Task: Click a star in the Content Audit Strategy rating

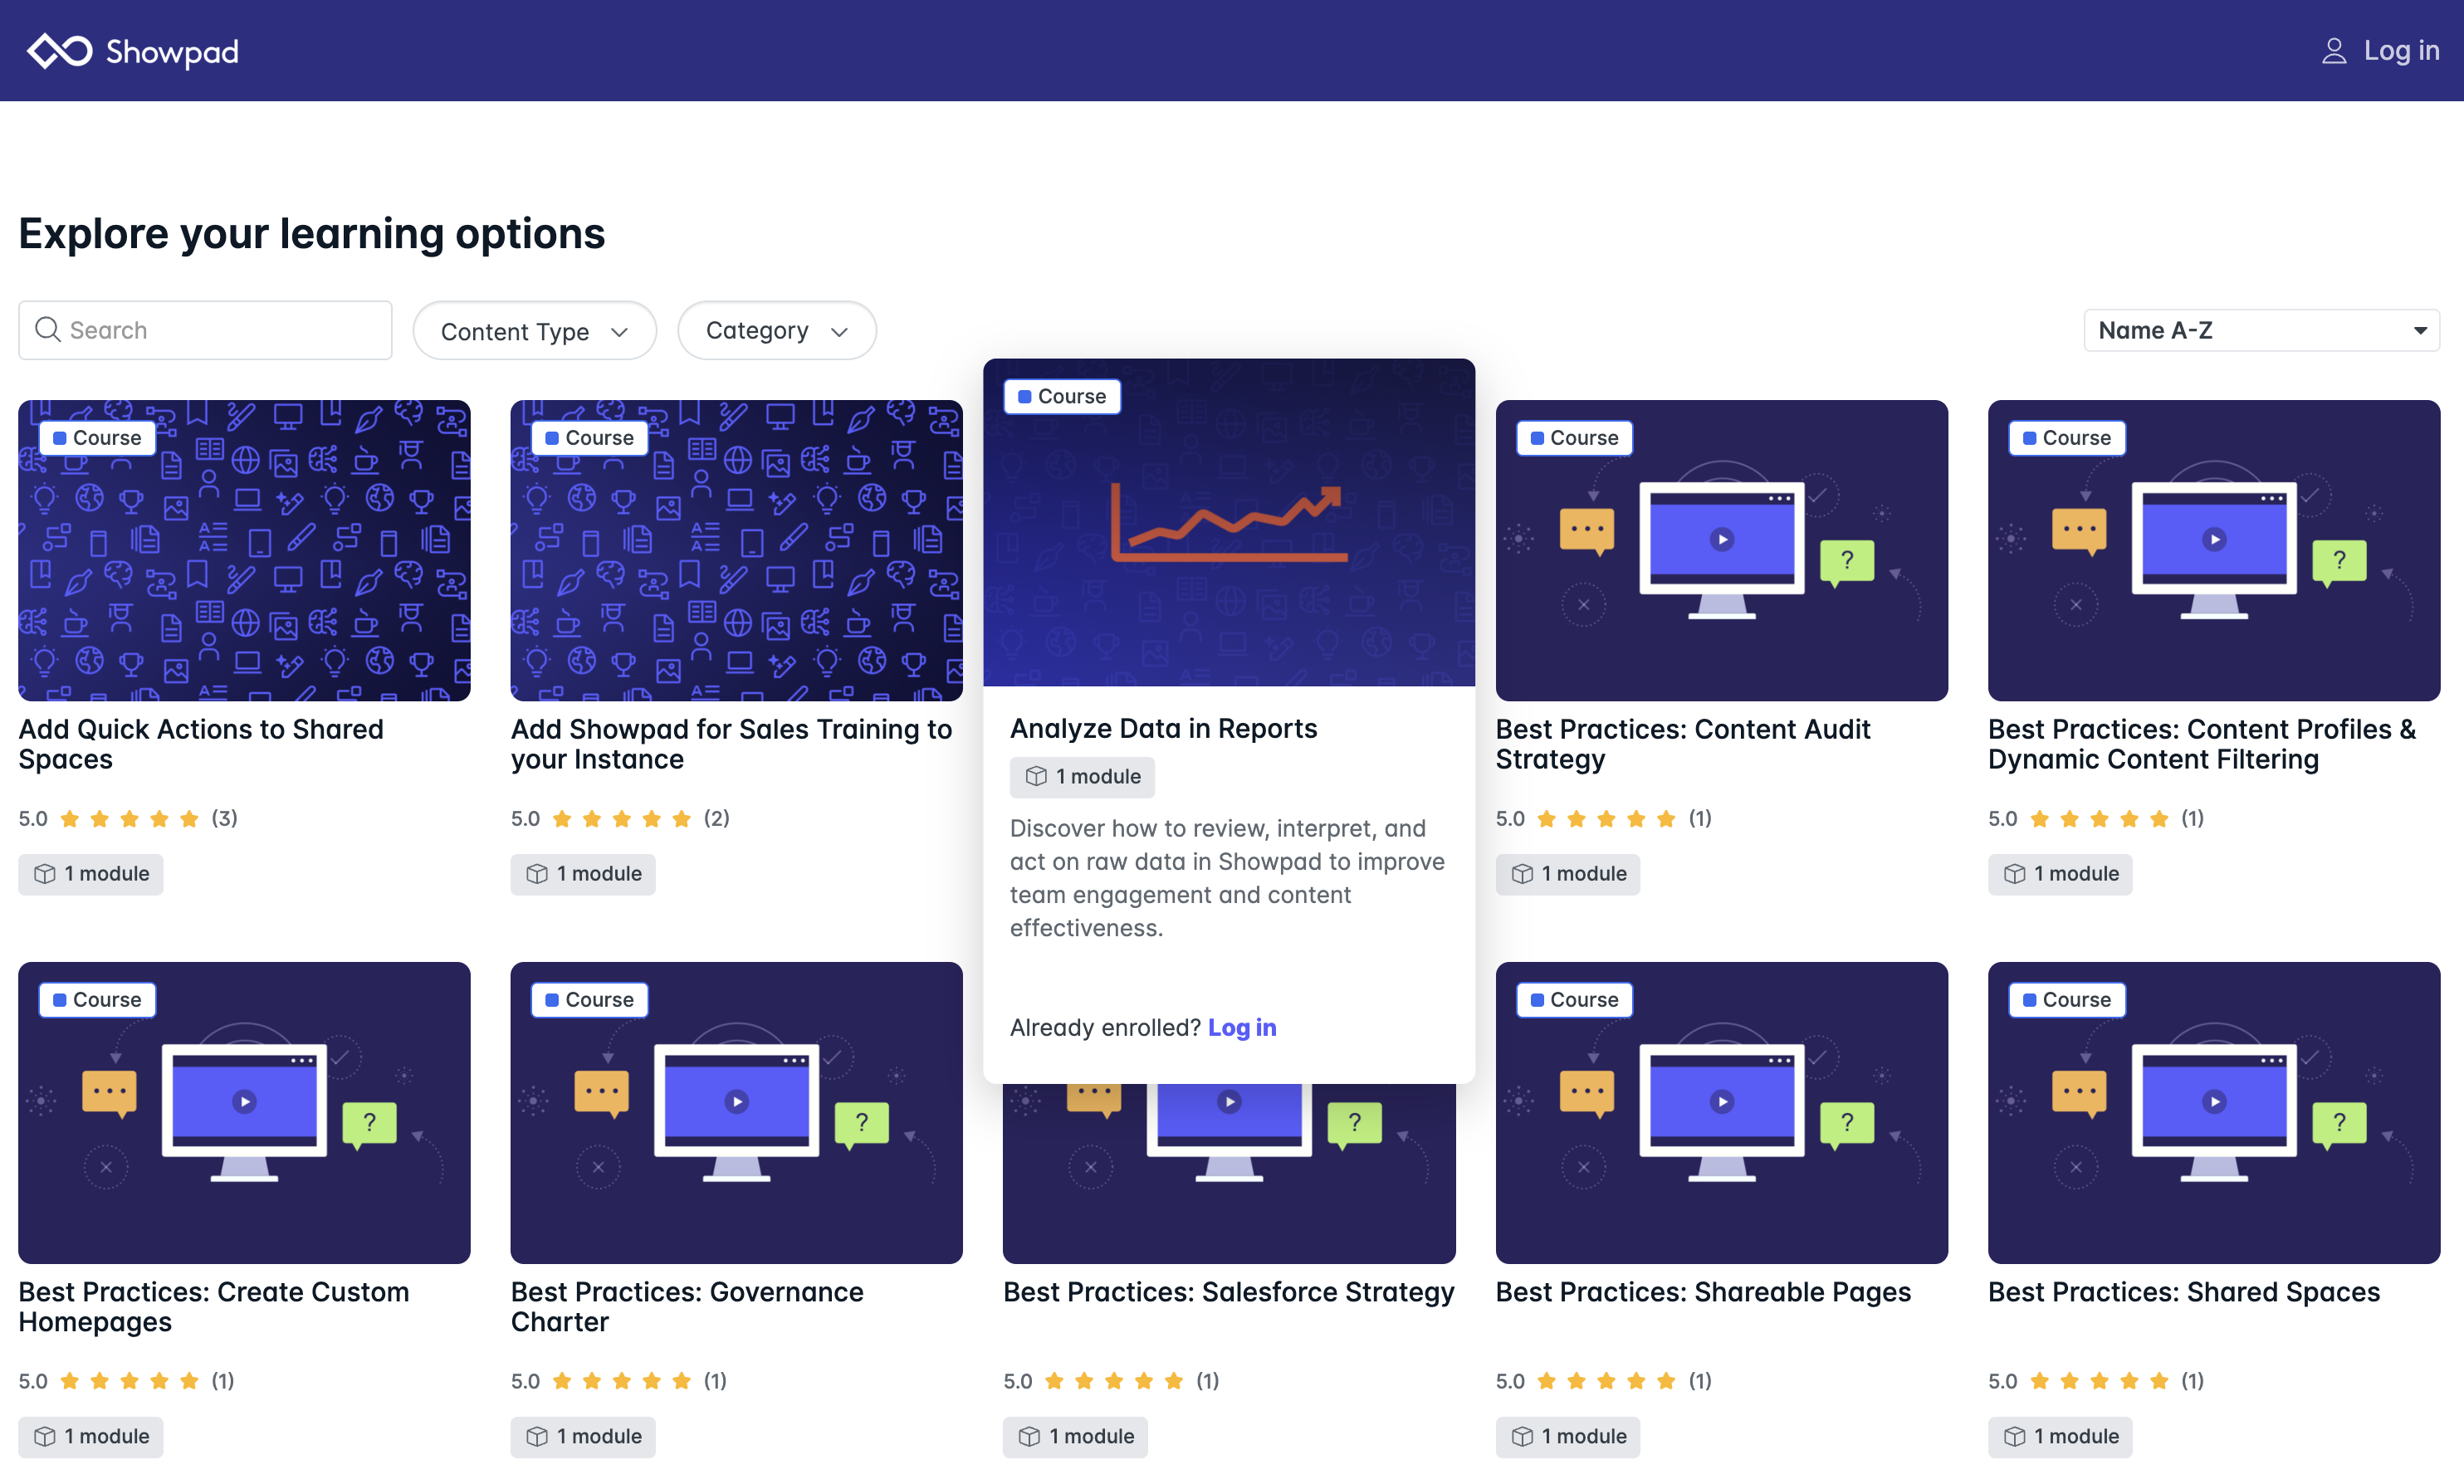Action: tap(1604, 818)
